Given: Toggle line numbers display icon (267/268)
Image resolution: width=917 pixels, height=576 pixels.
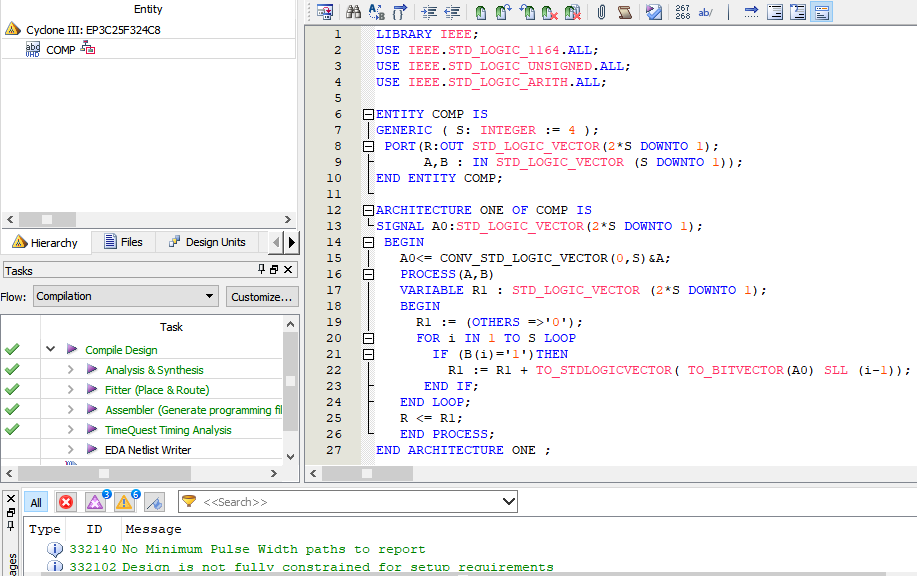Looking at the screenshot, I should click(683, 12).
